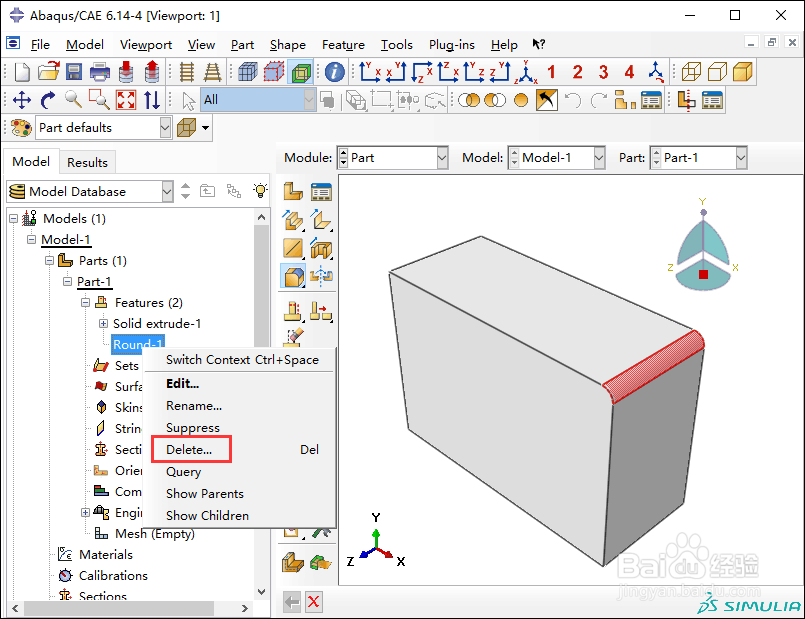Open a model database file icon

click(x=49, y=72)
